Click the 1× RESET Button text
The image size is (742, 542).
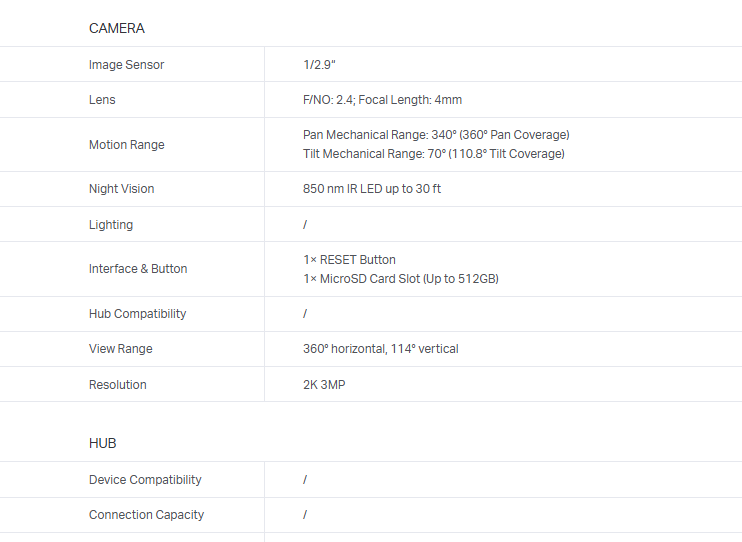[349, 260]
